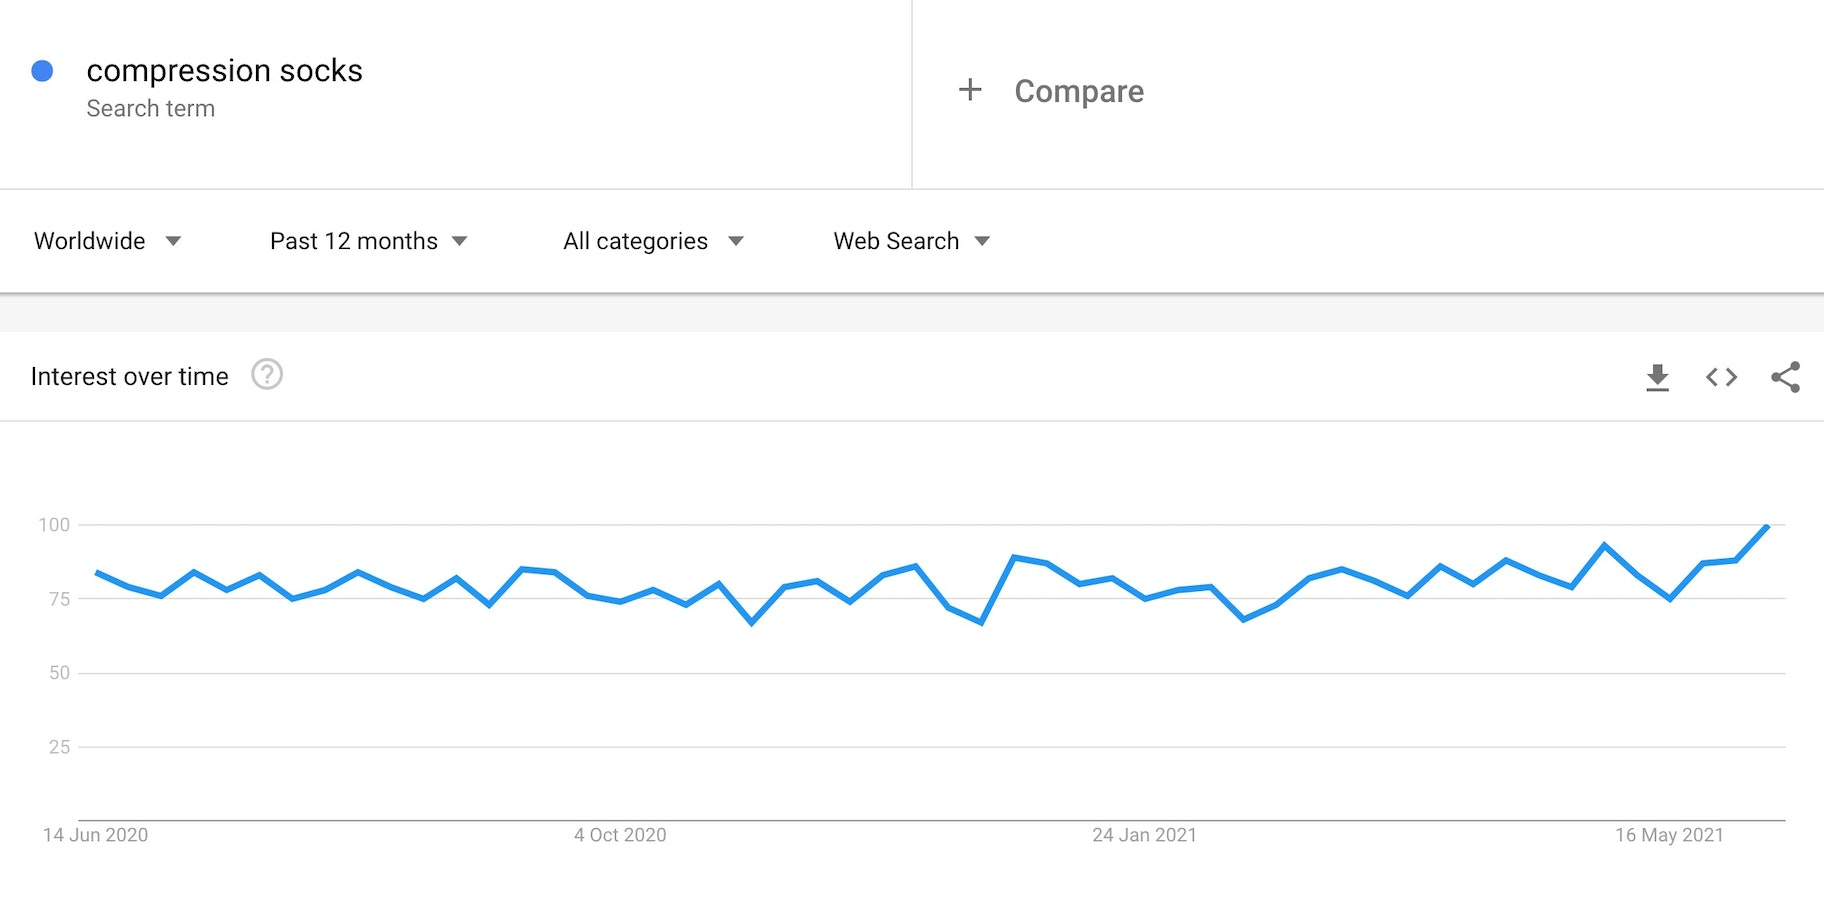1824x911 pixels.
Task: Click the plus icon next to Compare
Action: (x=970, y=90)
